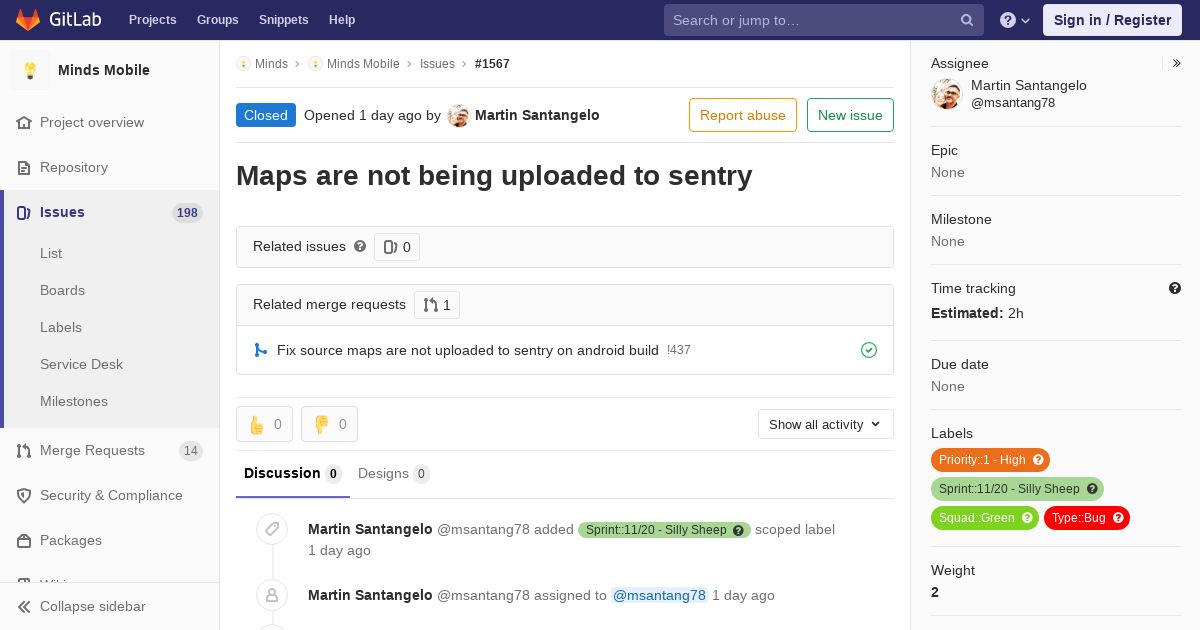Click the Priority label help icon
1200x630 pixels.
point(1038,460)
